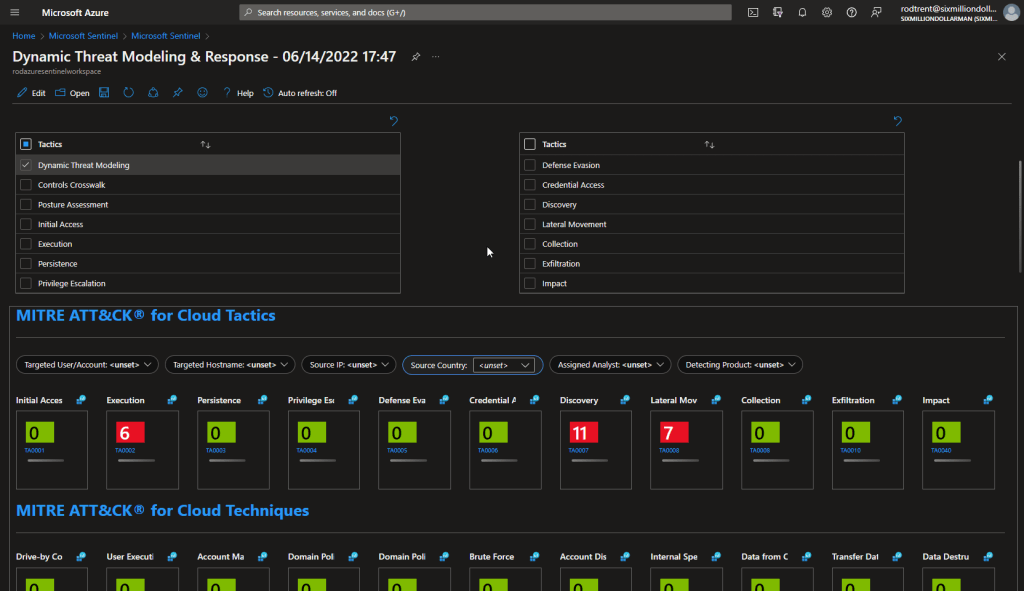Check the Exfiltration checkbox

[x=530, y=264]
